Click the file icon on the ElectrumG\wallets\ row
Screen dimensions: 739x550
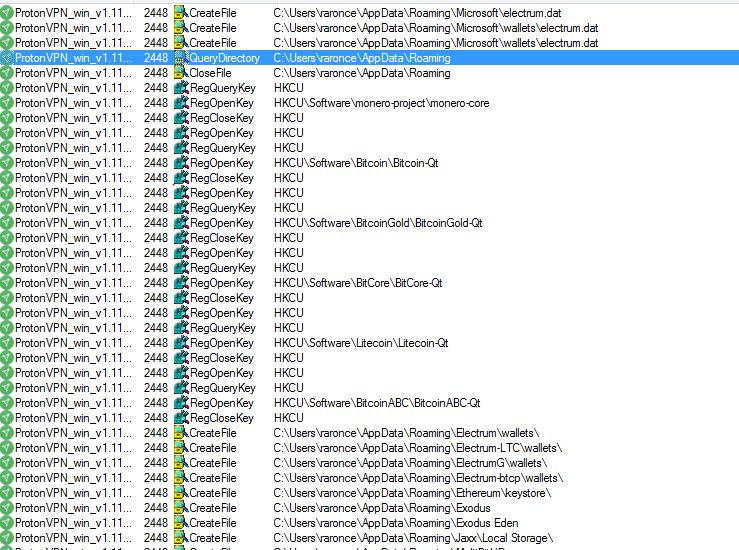(181, 463)
